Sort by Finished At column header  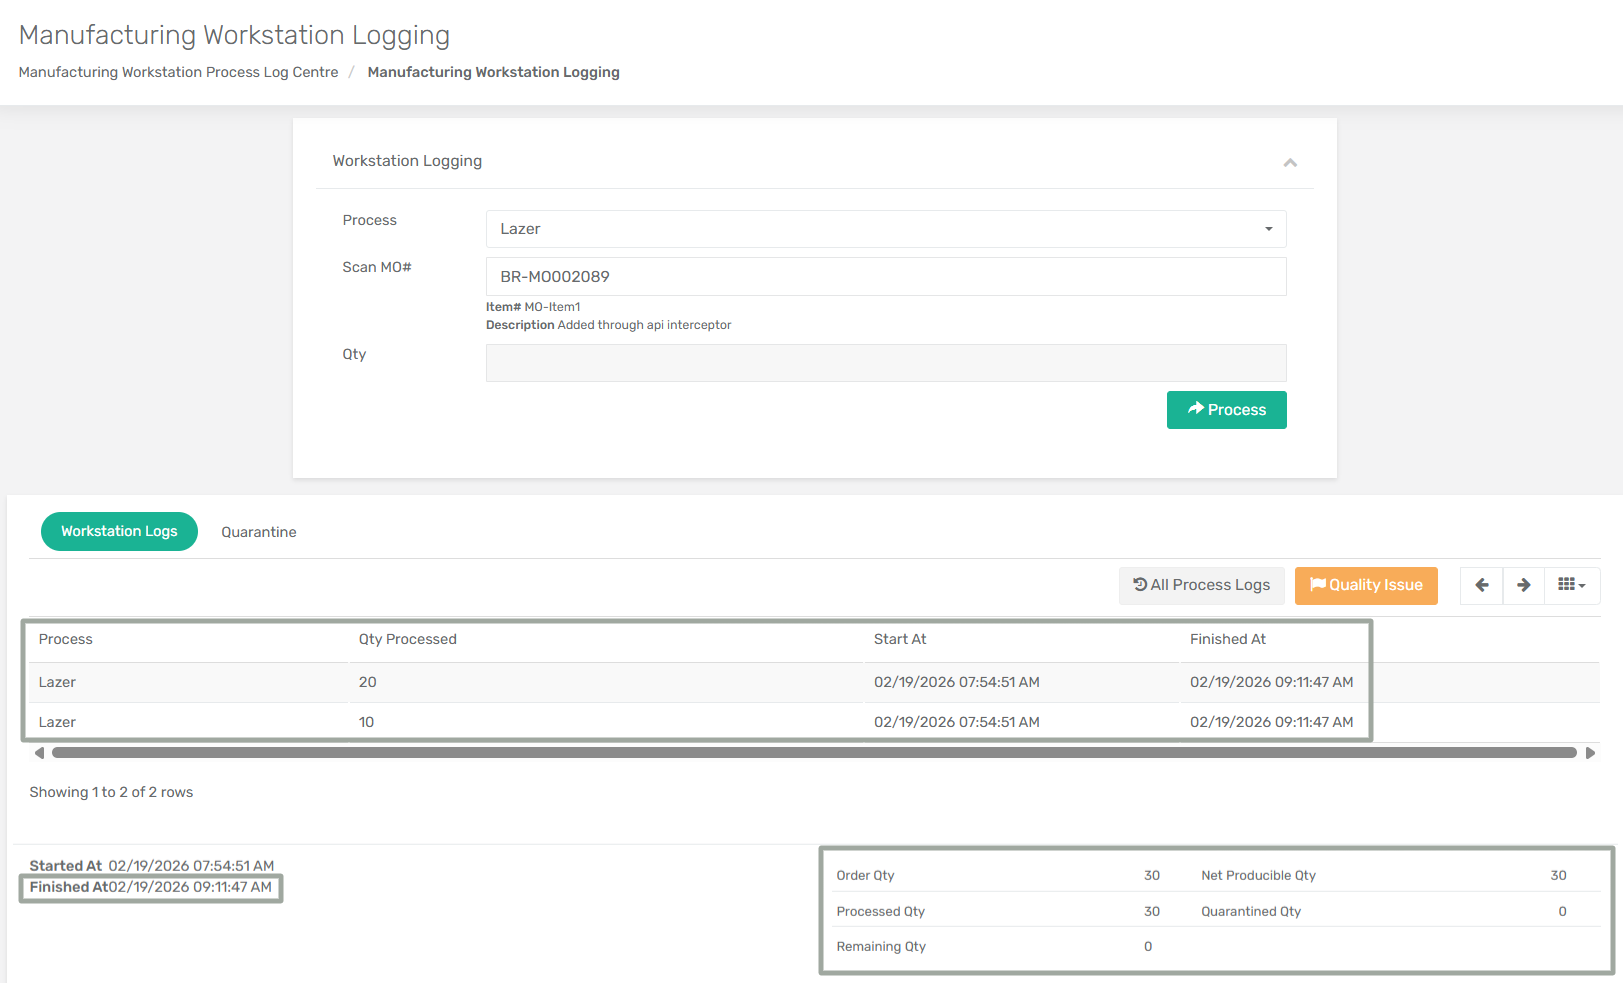(1227, 639)
